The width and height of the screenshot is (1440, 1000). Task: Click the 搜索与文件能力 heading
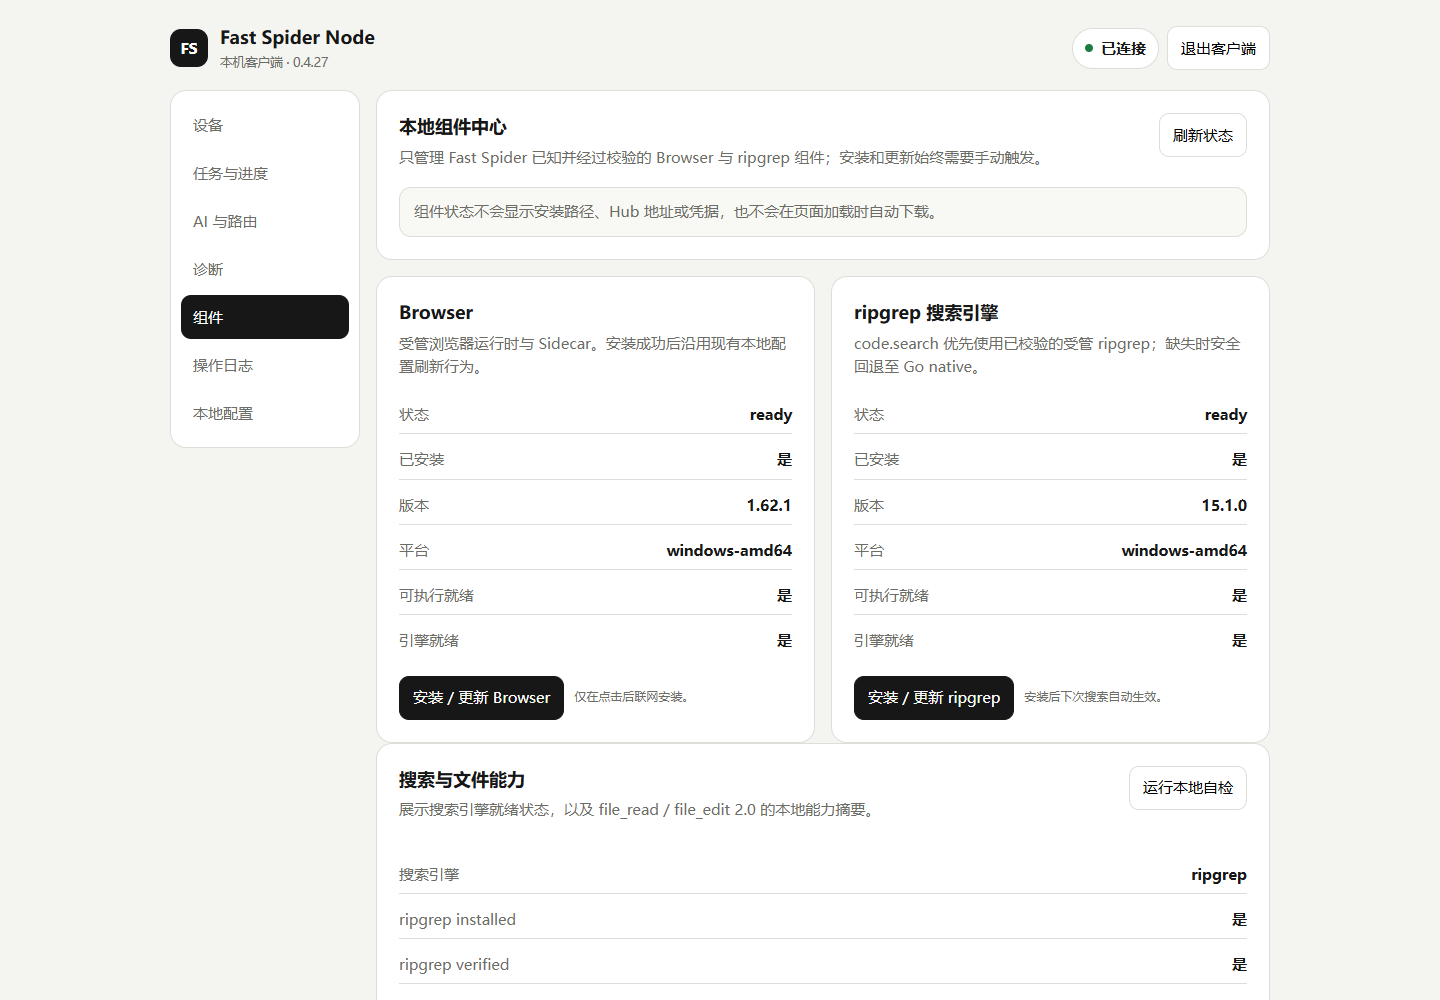pyautogui.click(x=462, y=780)
